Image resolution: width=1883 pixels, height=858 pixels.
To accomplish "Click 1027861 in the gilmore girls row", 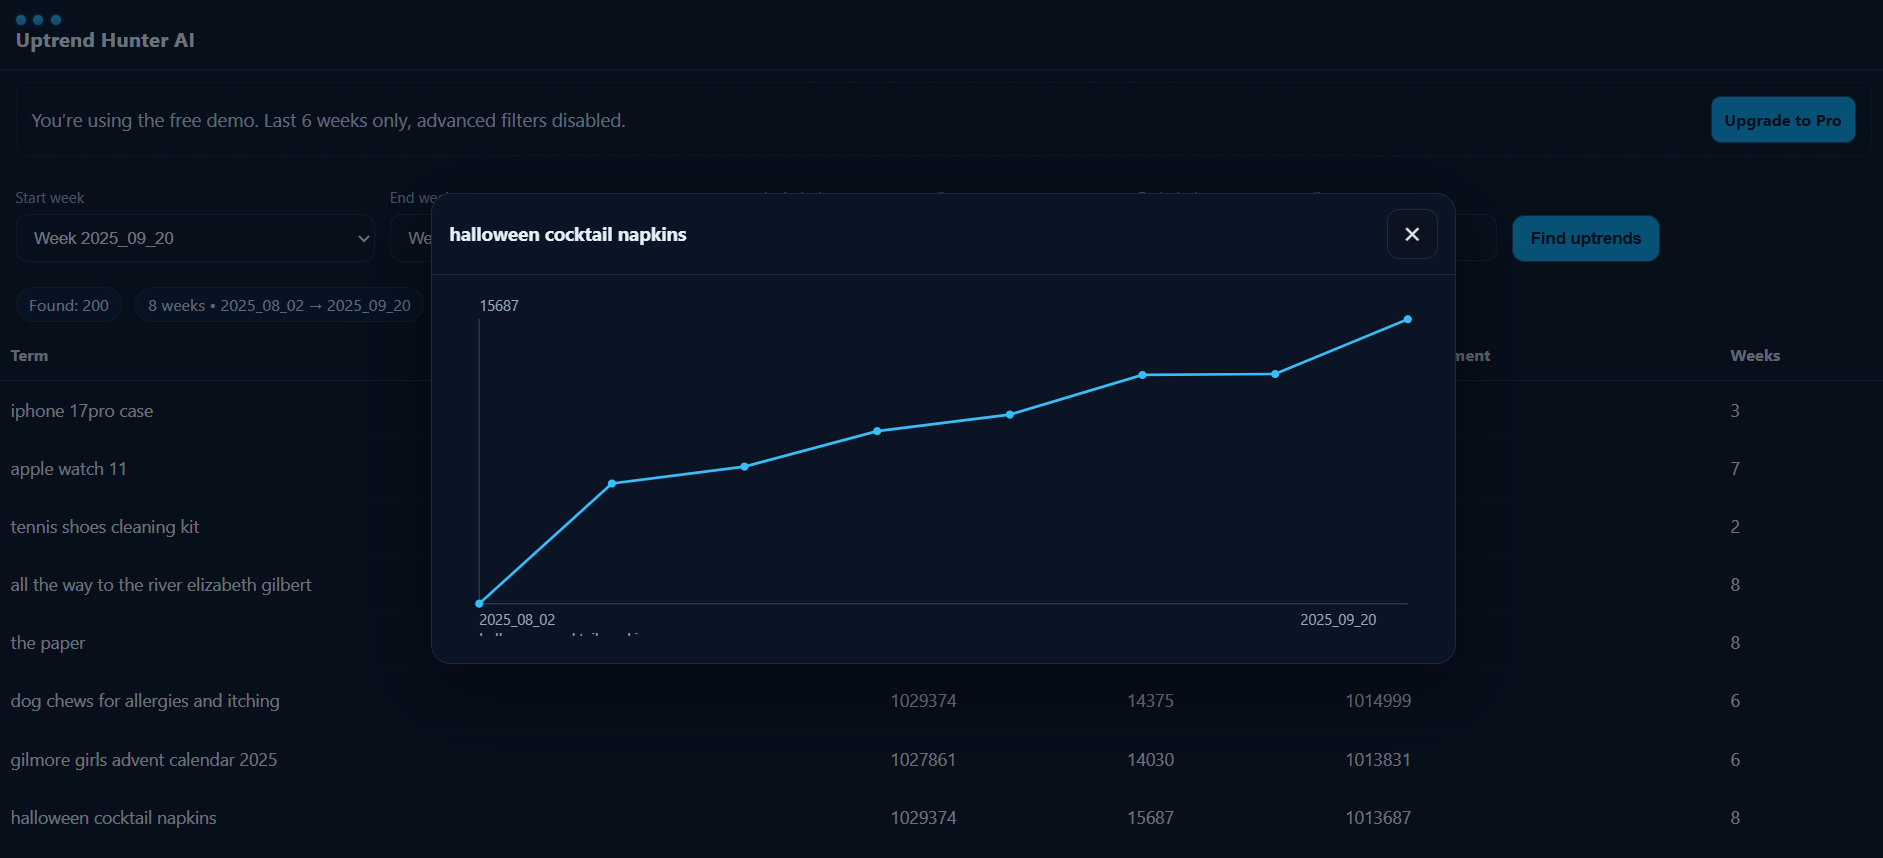I will pos(924,760).
